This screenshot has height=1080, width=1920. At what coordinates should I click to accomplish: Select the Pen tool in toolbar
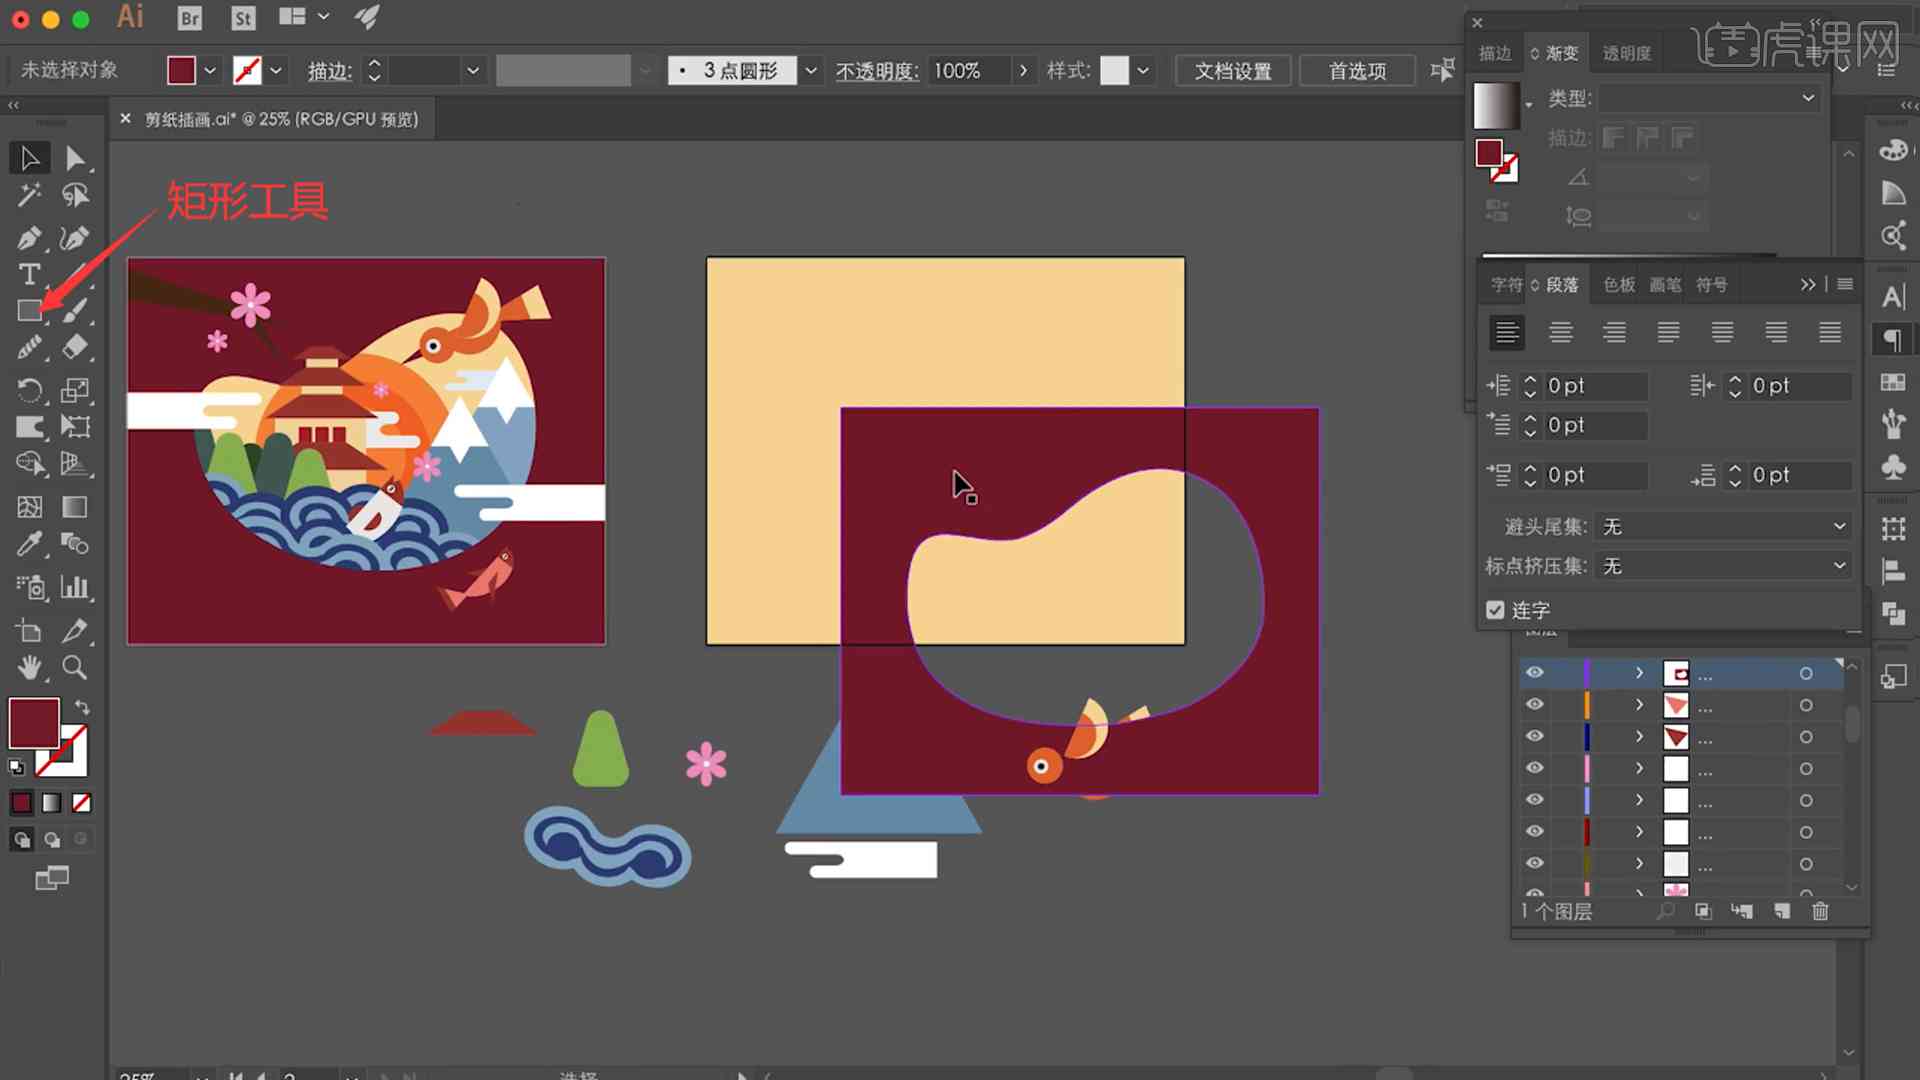point(29,235)
